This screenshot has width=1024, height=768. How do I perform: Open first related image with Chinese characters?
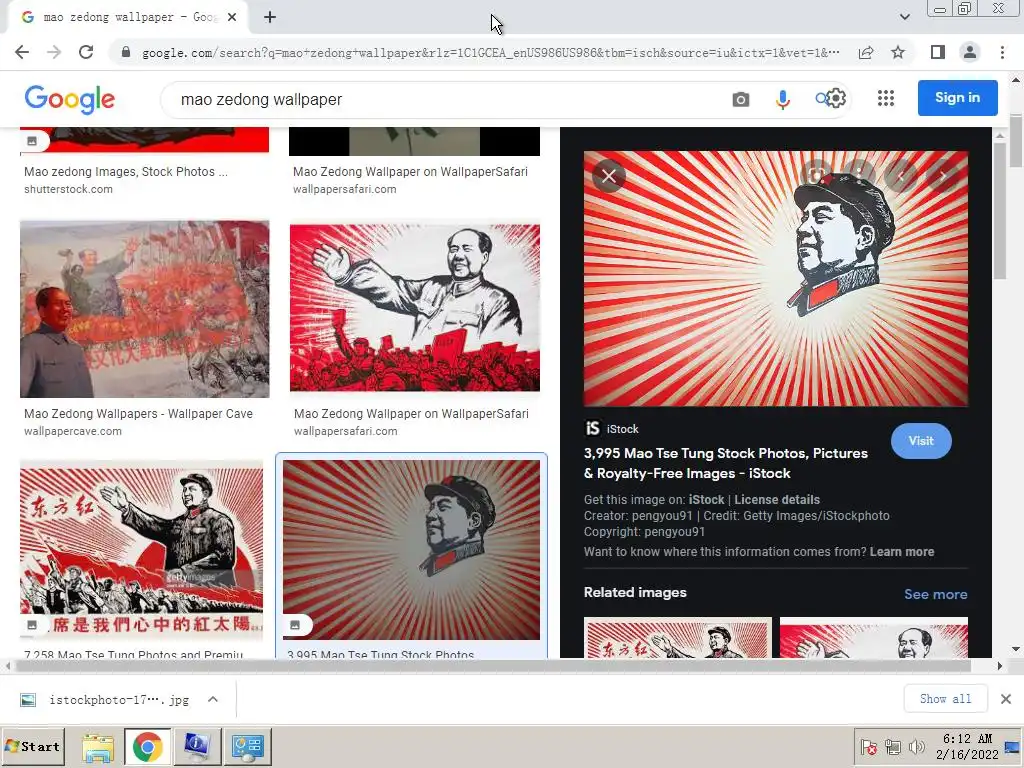click(678, 637)
